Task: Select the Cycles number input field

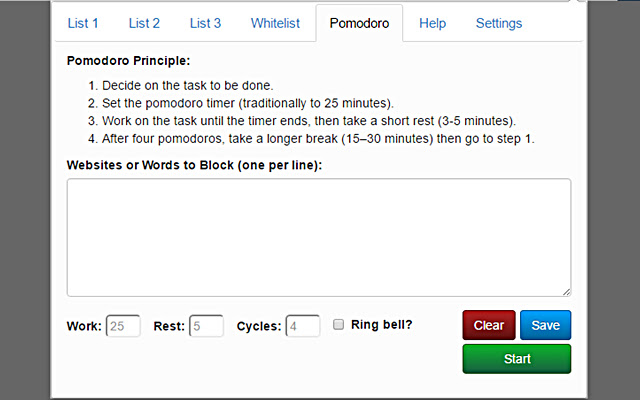Action: [x=302, y=326]
